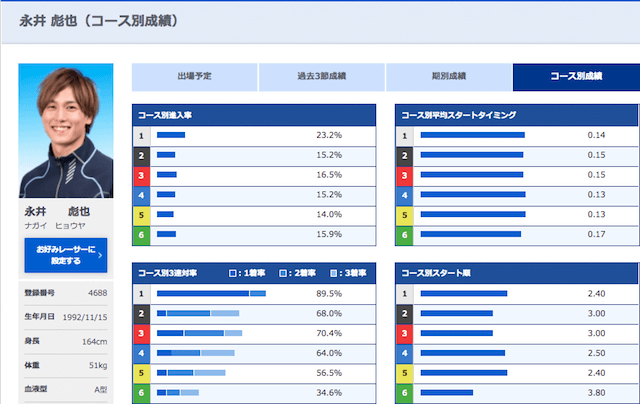The image size is (640, 404).
Task: Open the 出場予定 tab
Action: point(195,77)
